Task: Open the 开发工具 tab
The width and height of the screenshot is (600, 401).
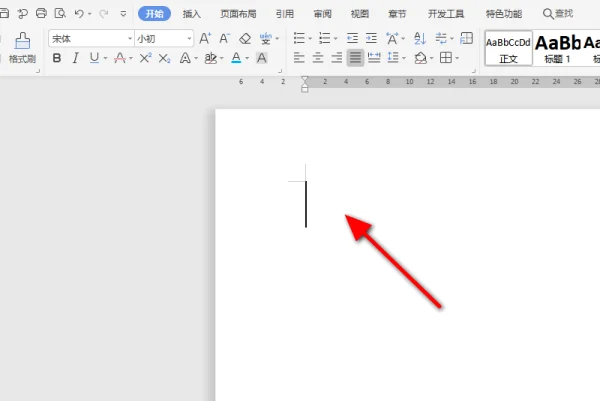Action: point(446,14)
